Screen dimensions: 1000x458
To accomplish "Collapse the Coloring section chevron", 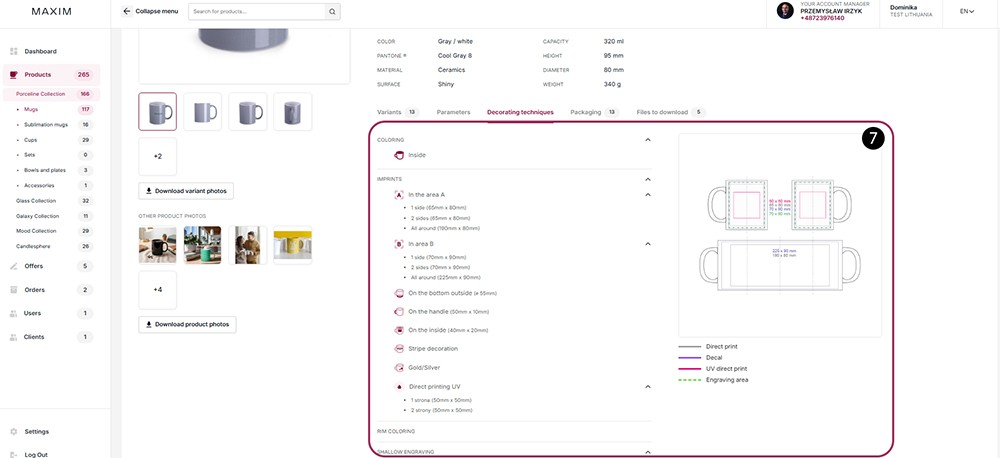I will click(647, 140).
